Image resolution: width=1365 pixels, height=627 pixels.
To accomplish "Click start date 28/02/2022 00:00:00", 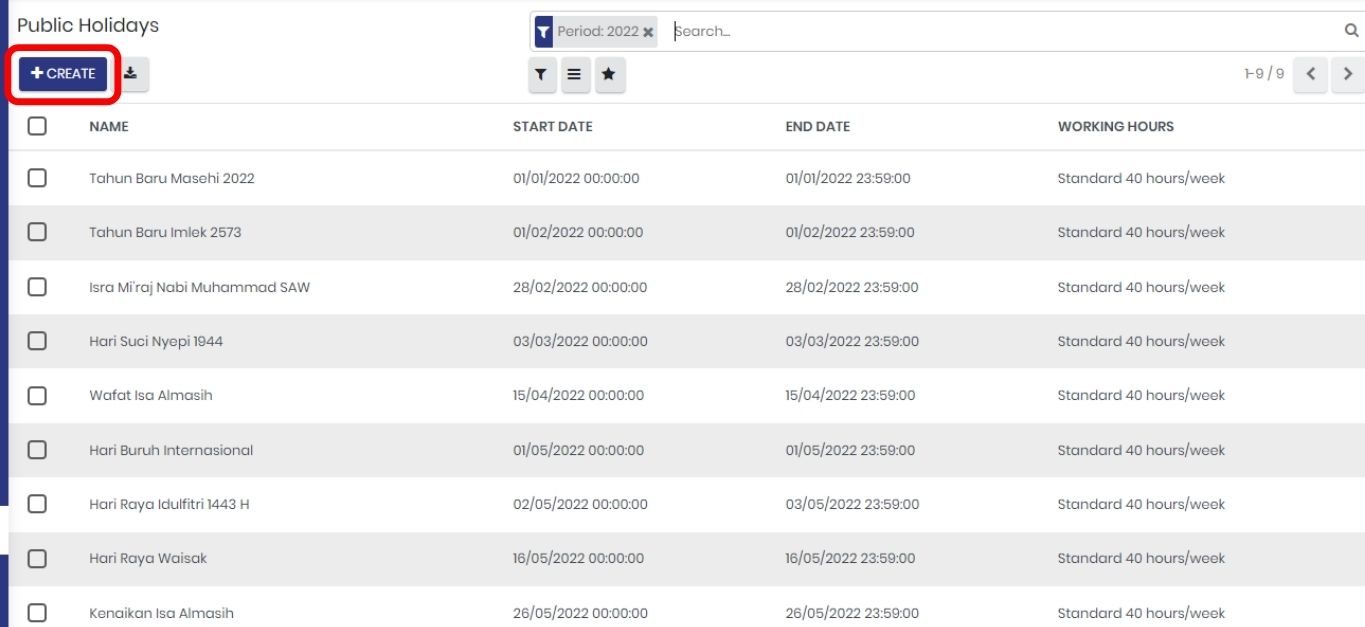I will pyautogui.click(x=580, y=288).
